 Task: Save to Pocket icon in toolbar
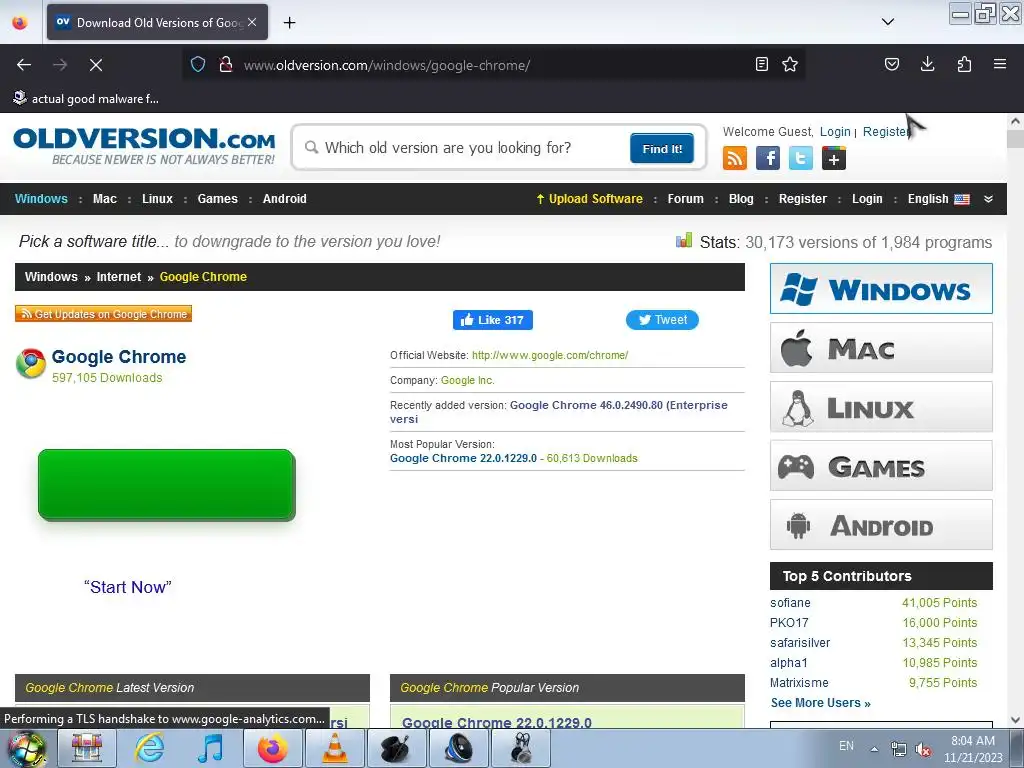(891, 64)
